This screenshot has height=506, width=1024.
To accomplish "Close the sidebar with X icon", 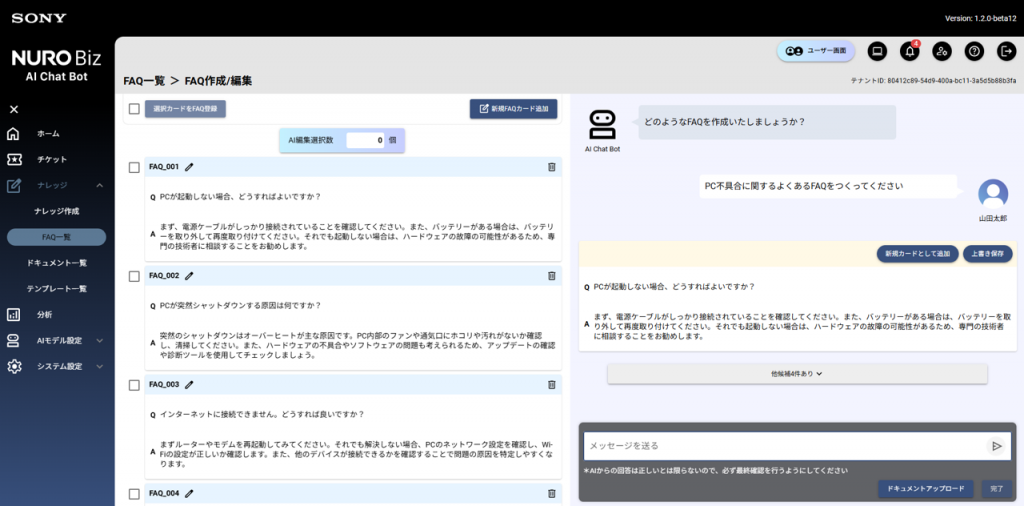I will click(x=14, y=109).
